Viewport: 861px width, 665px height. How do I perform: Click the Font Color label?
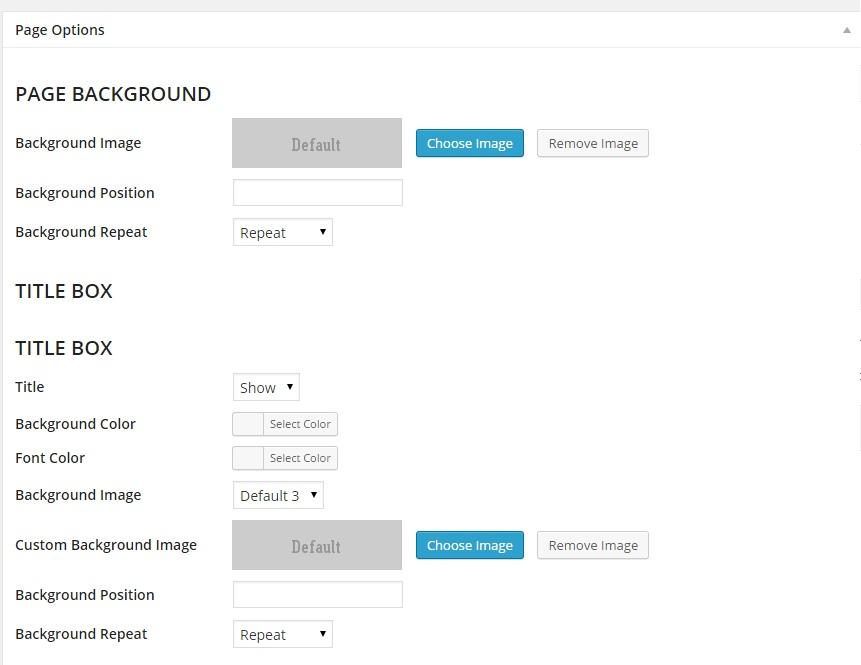click(50, 458)
